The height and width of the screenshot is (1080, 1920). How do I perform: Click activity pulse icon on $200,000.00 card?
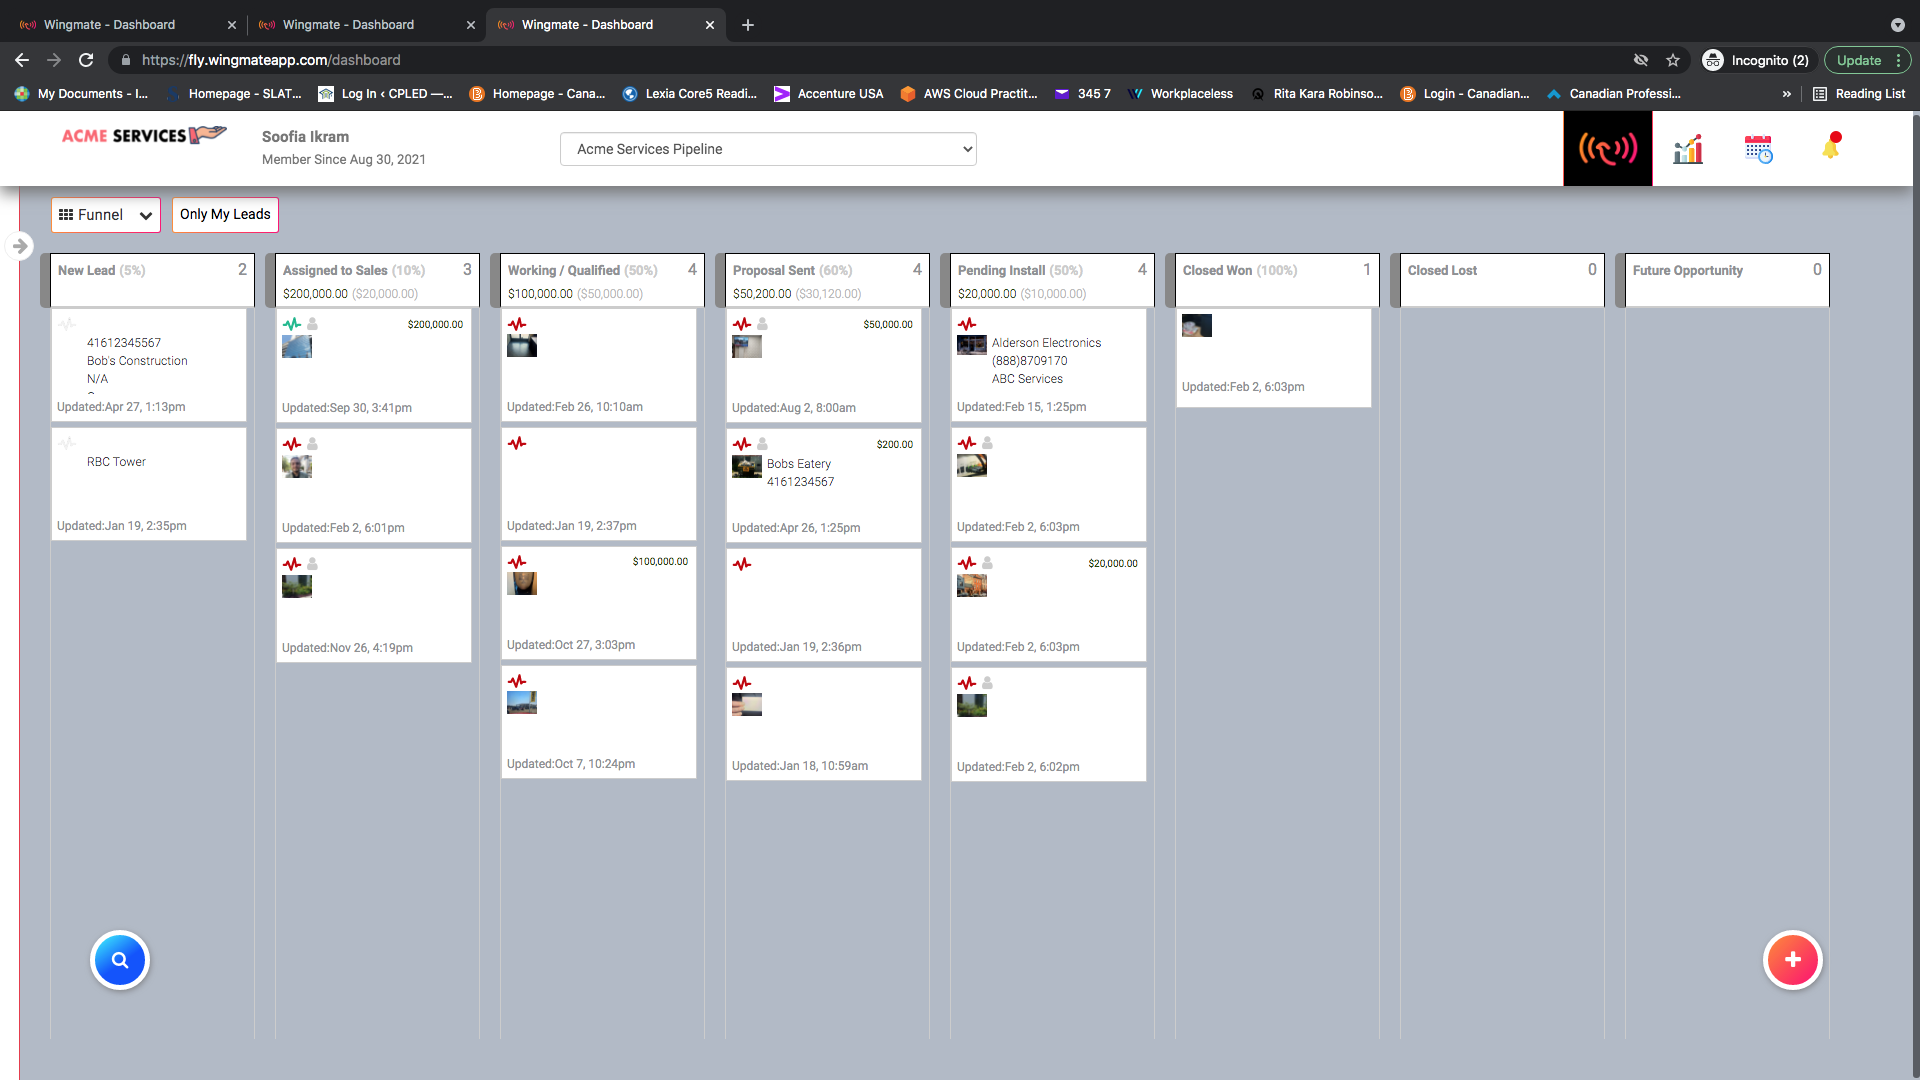[x=291, y=324]
